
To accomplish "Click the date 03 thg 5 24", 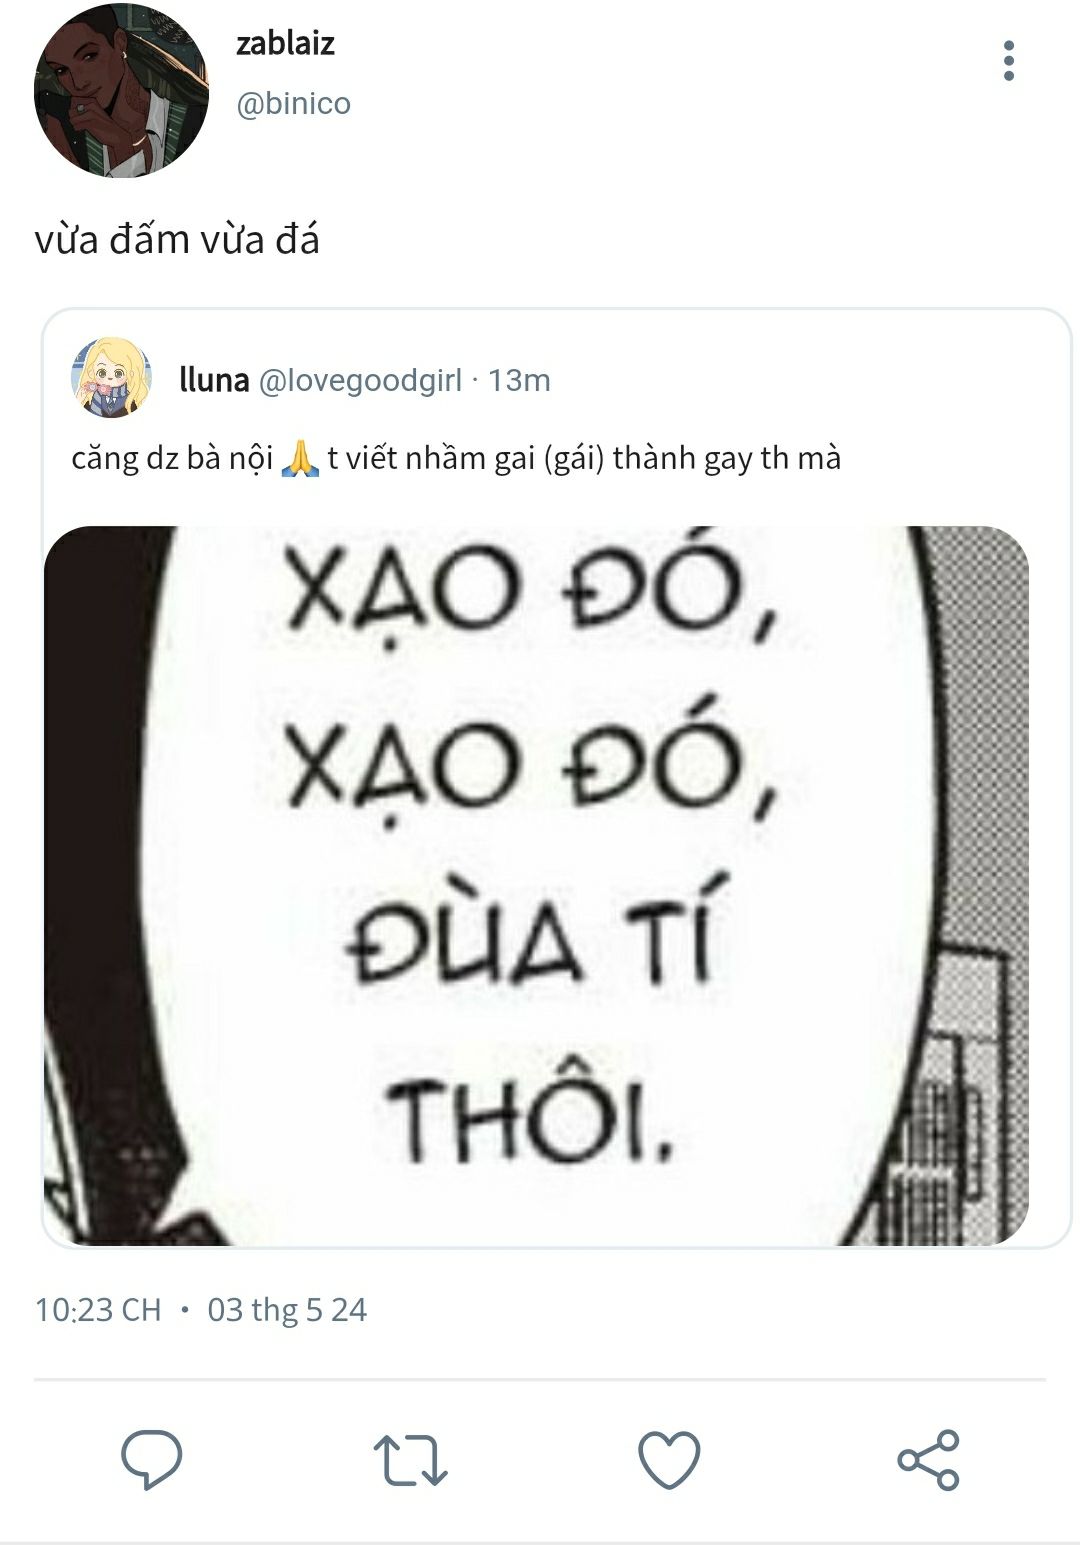I will click(287, 1310).
